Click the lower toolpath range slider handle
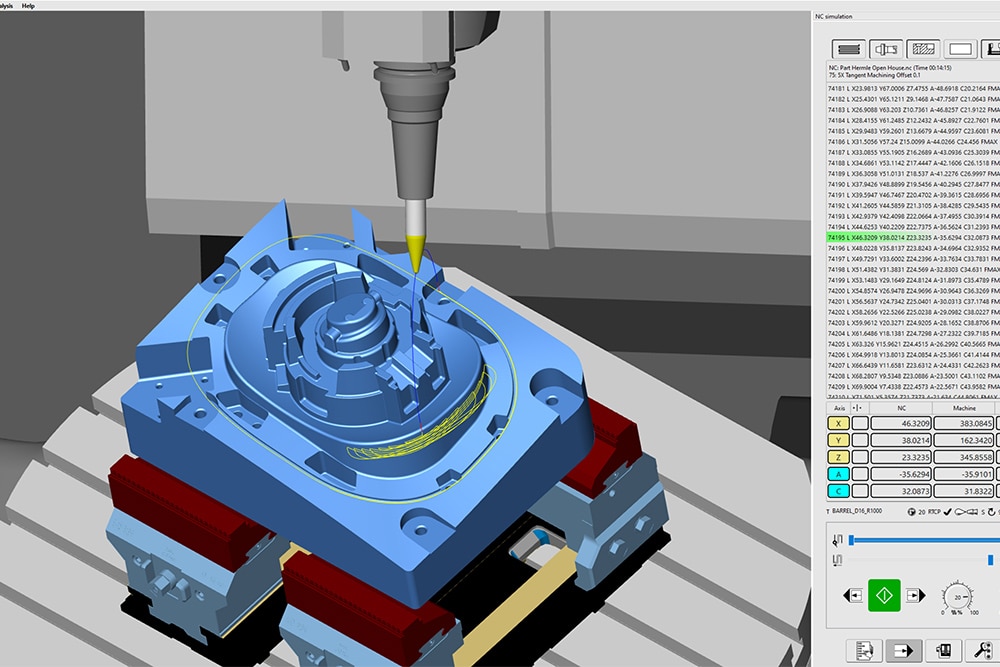The width and height of the screenshot is (1000, 667). click(x=990, y=560)
